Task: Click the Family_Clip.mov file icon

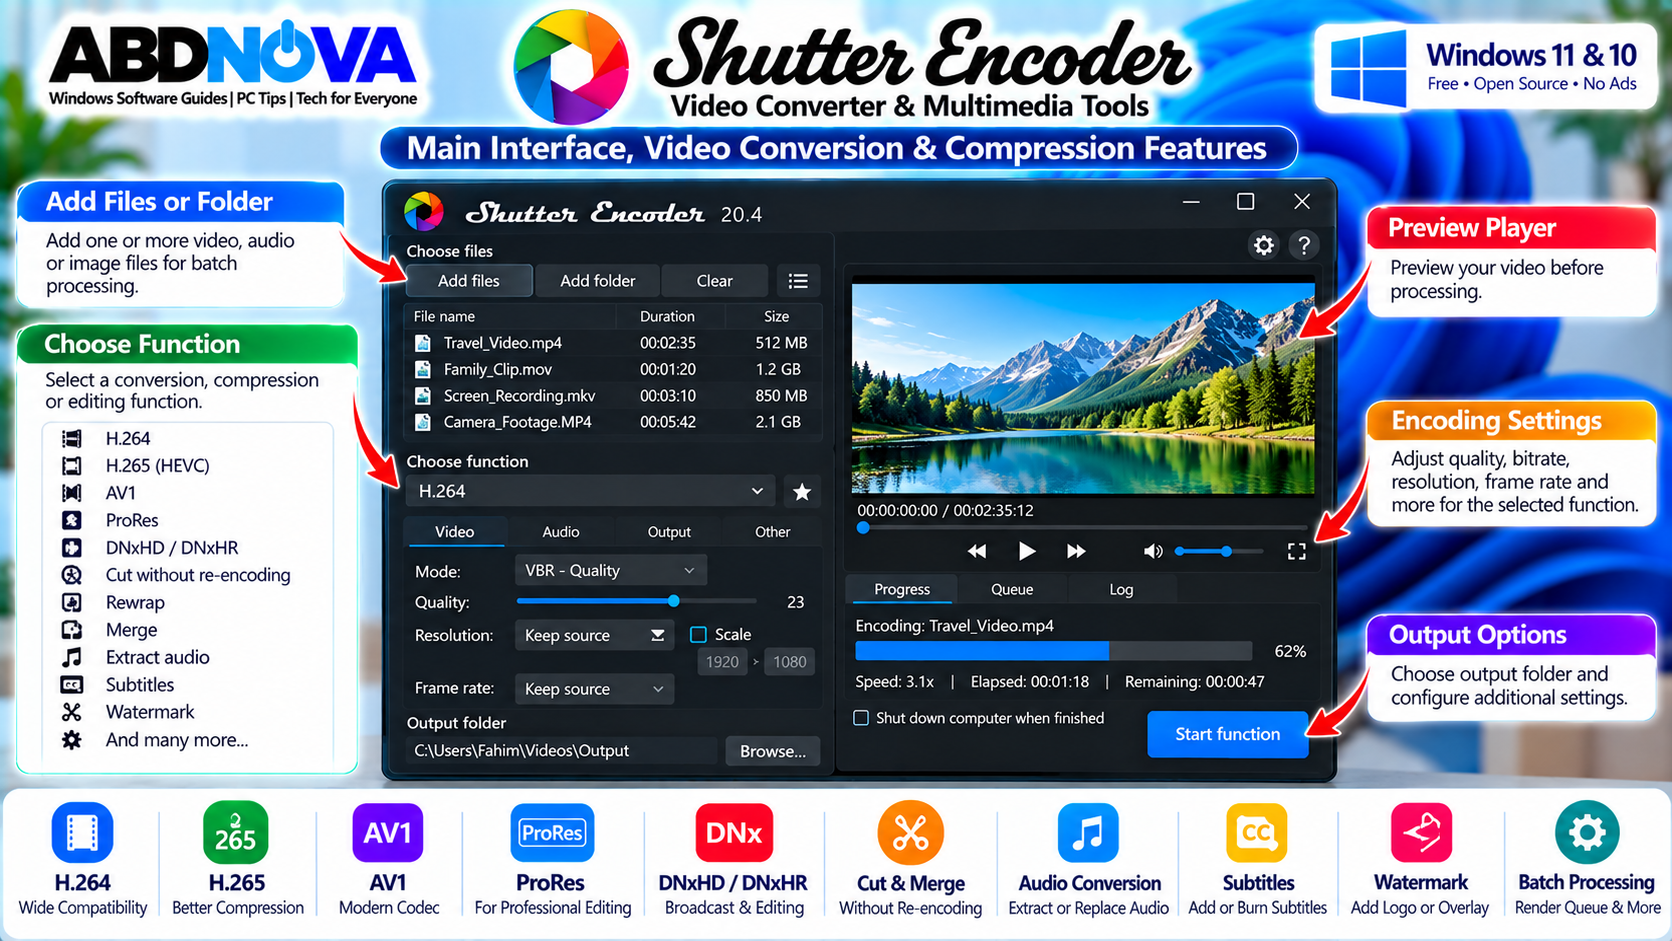Action: 423,369
